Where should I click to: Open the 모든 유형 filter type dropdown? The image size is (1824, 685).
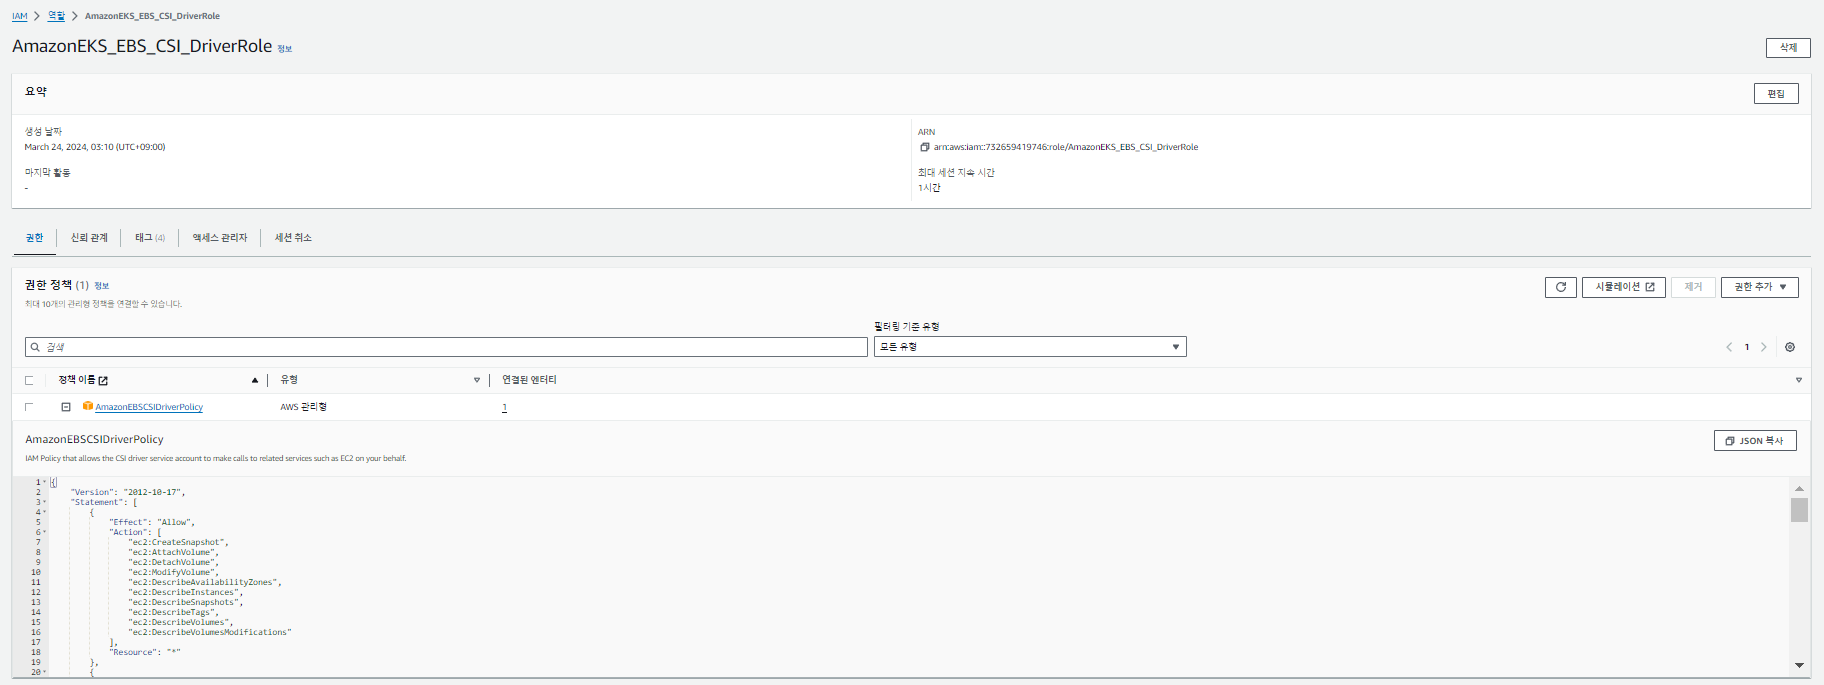coord(1030,347)
